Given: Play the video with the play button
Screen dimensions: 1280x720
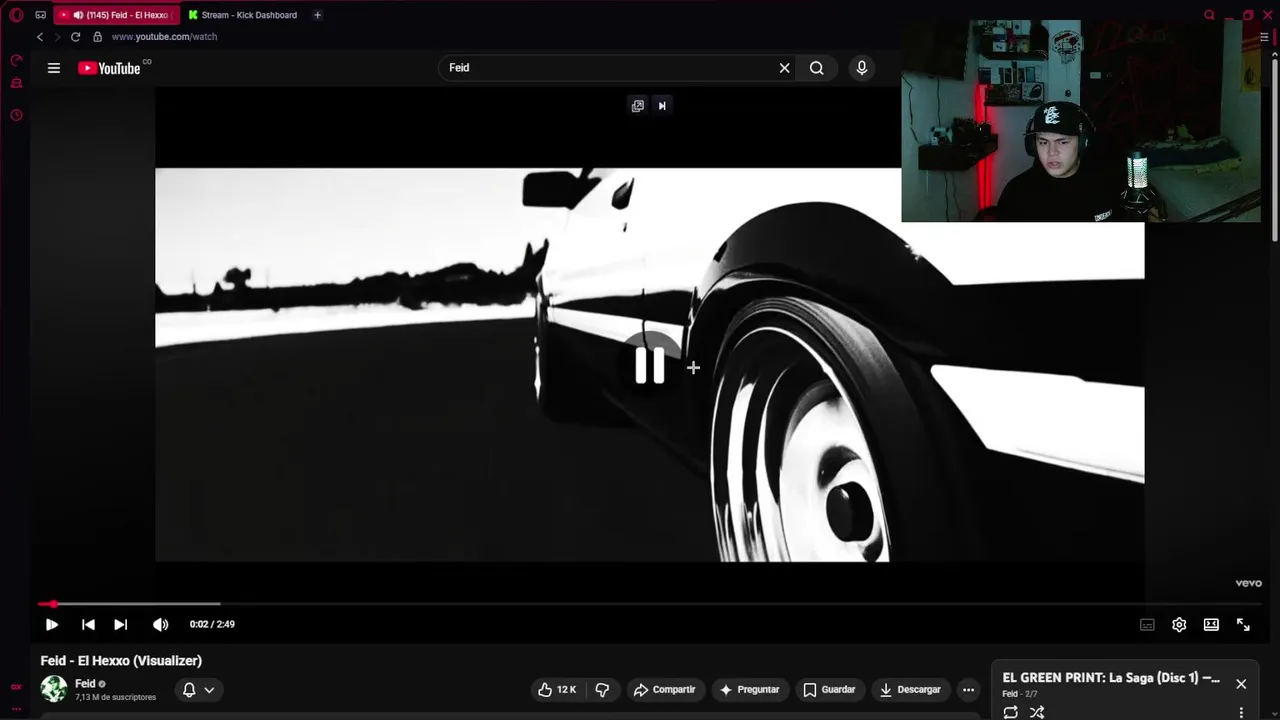Looking at the screenshot, I should (x=52, y=624).
